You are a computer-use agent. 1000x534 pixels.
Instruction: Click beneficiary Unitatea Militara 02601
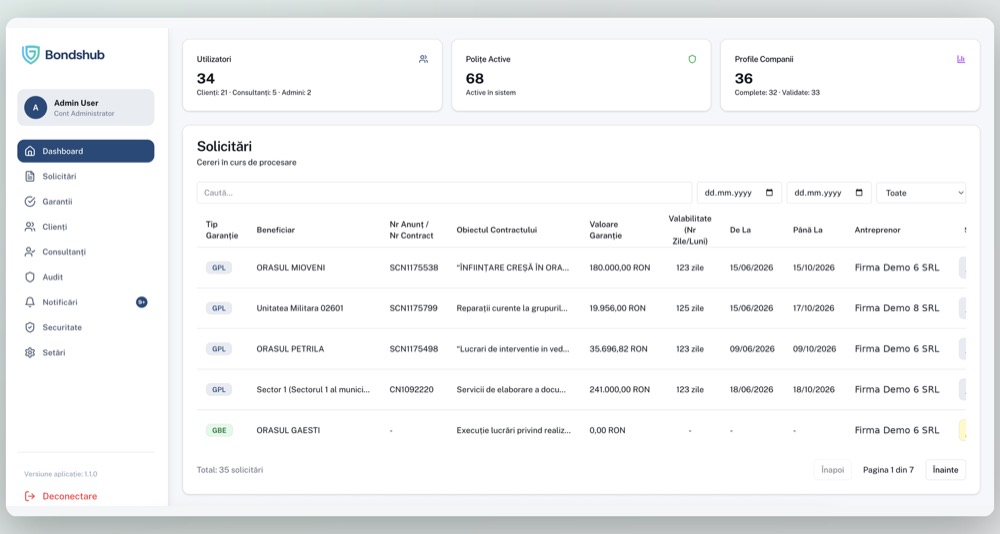click(x=300, y=308)
